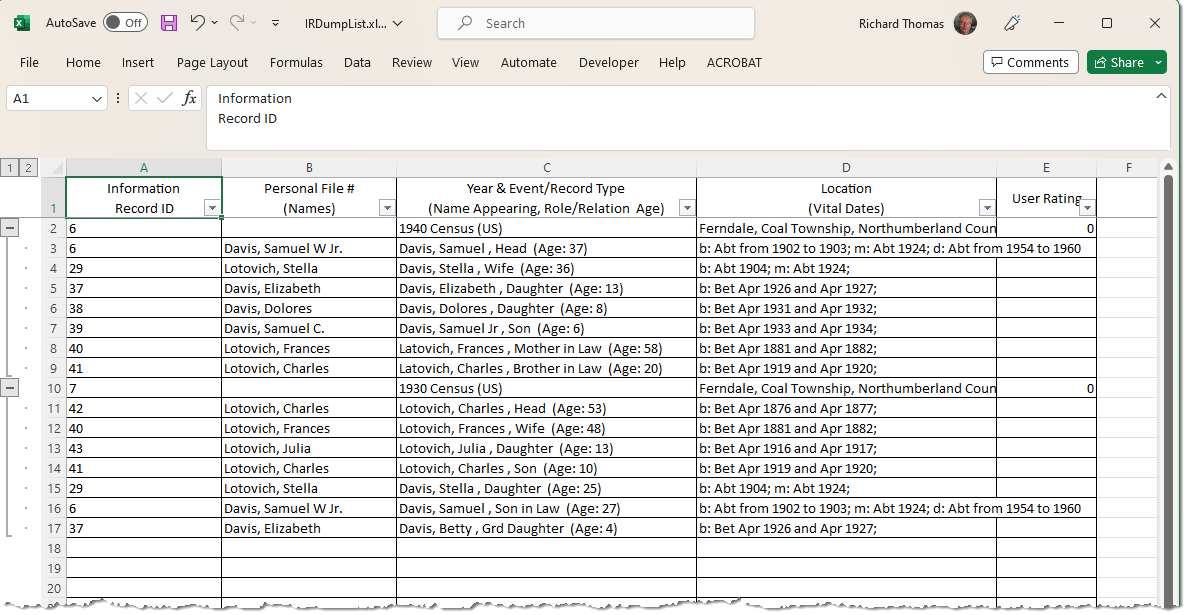Open the User Rating filter dropdown

1087,208
